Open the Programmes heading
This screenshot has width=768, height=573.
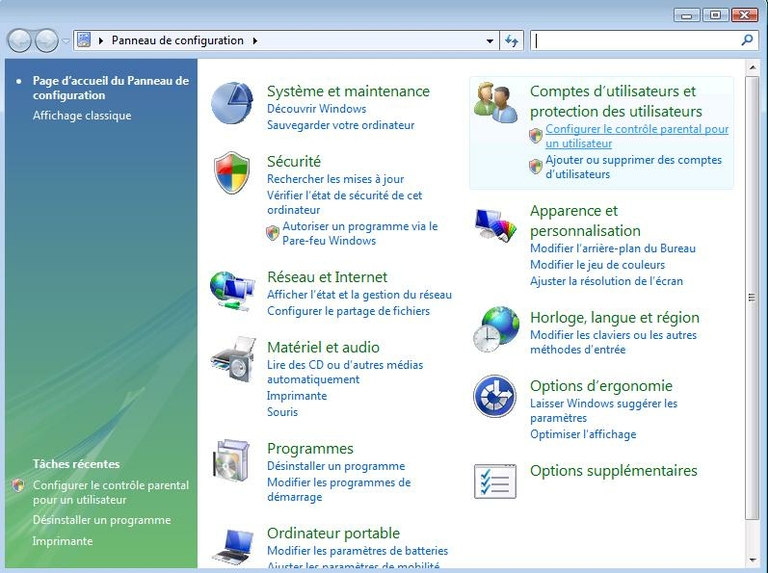tap(310, 449)
